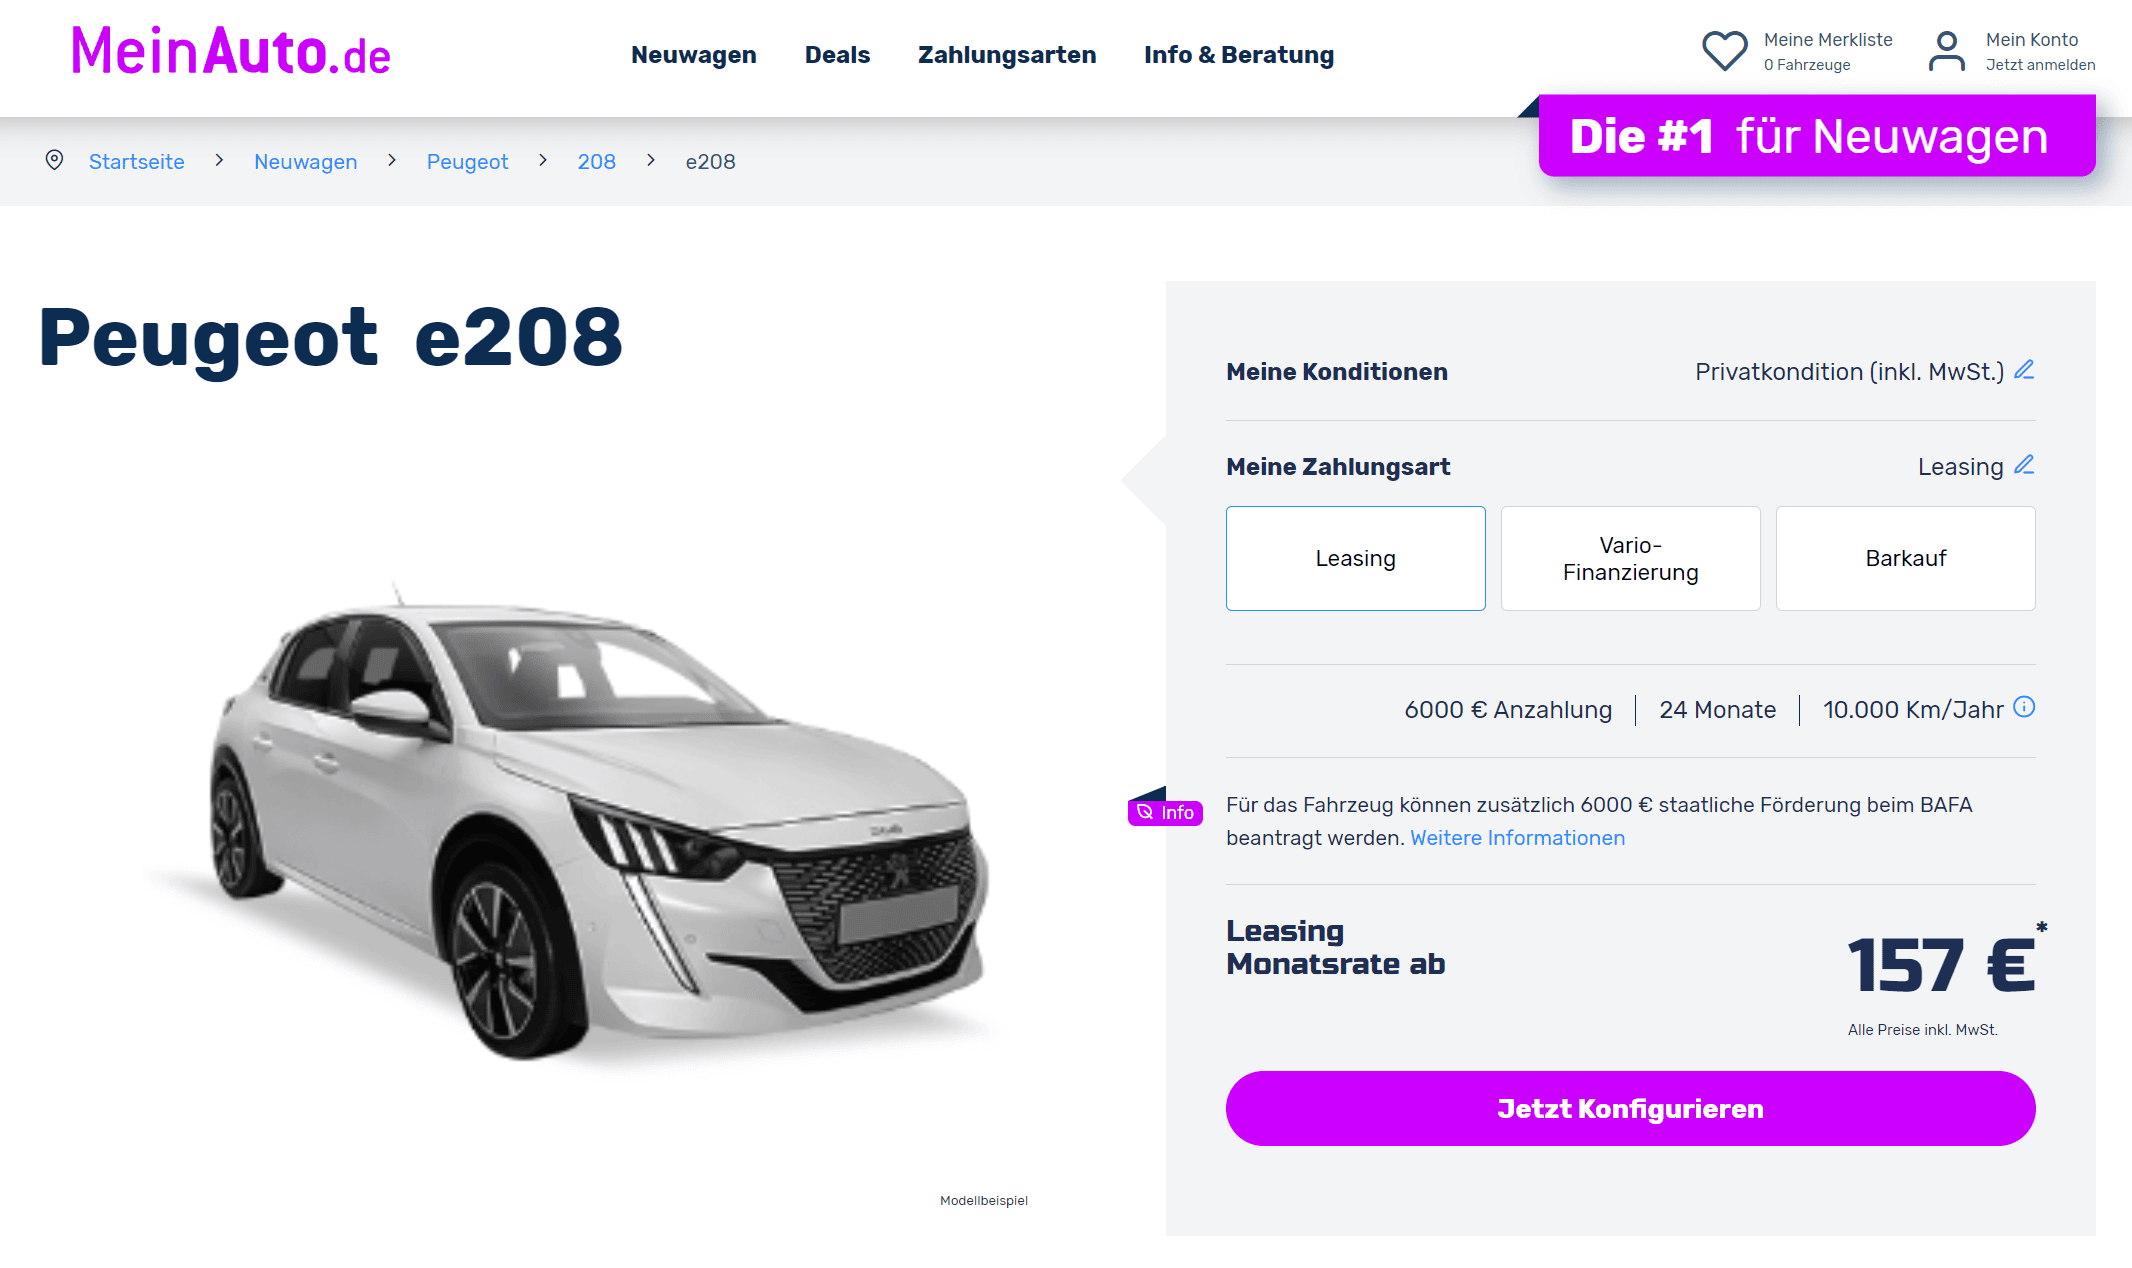Click the magenta Info tag badge
The image size is (2132, 1268).
pyautogui.click(x=1165, y=812)
